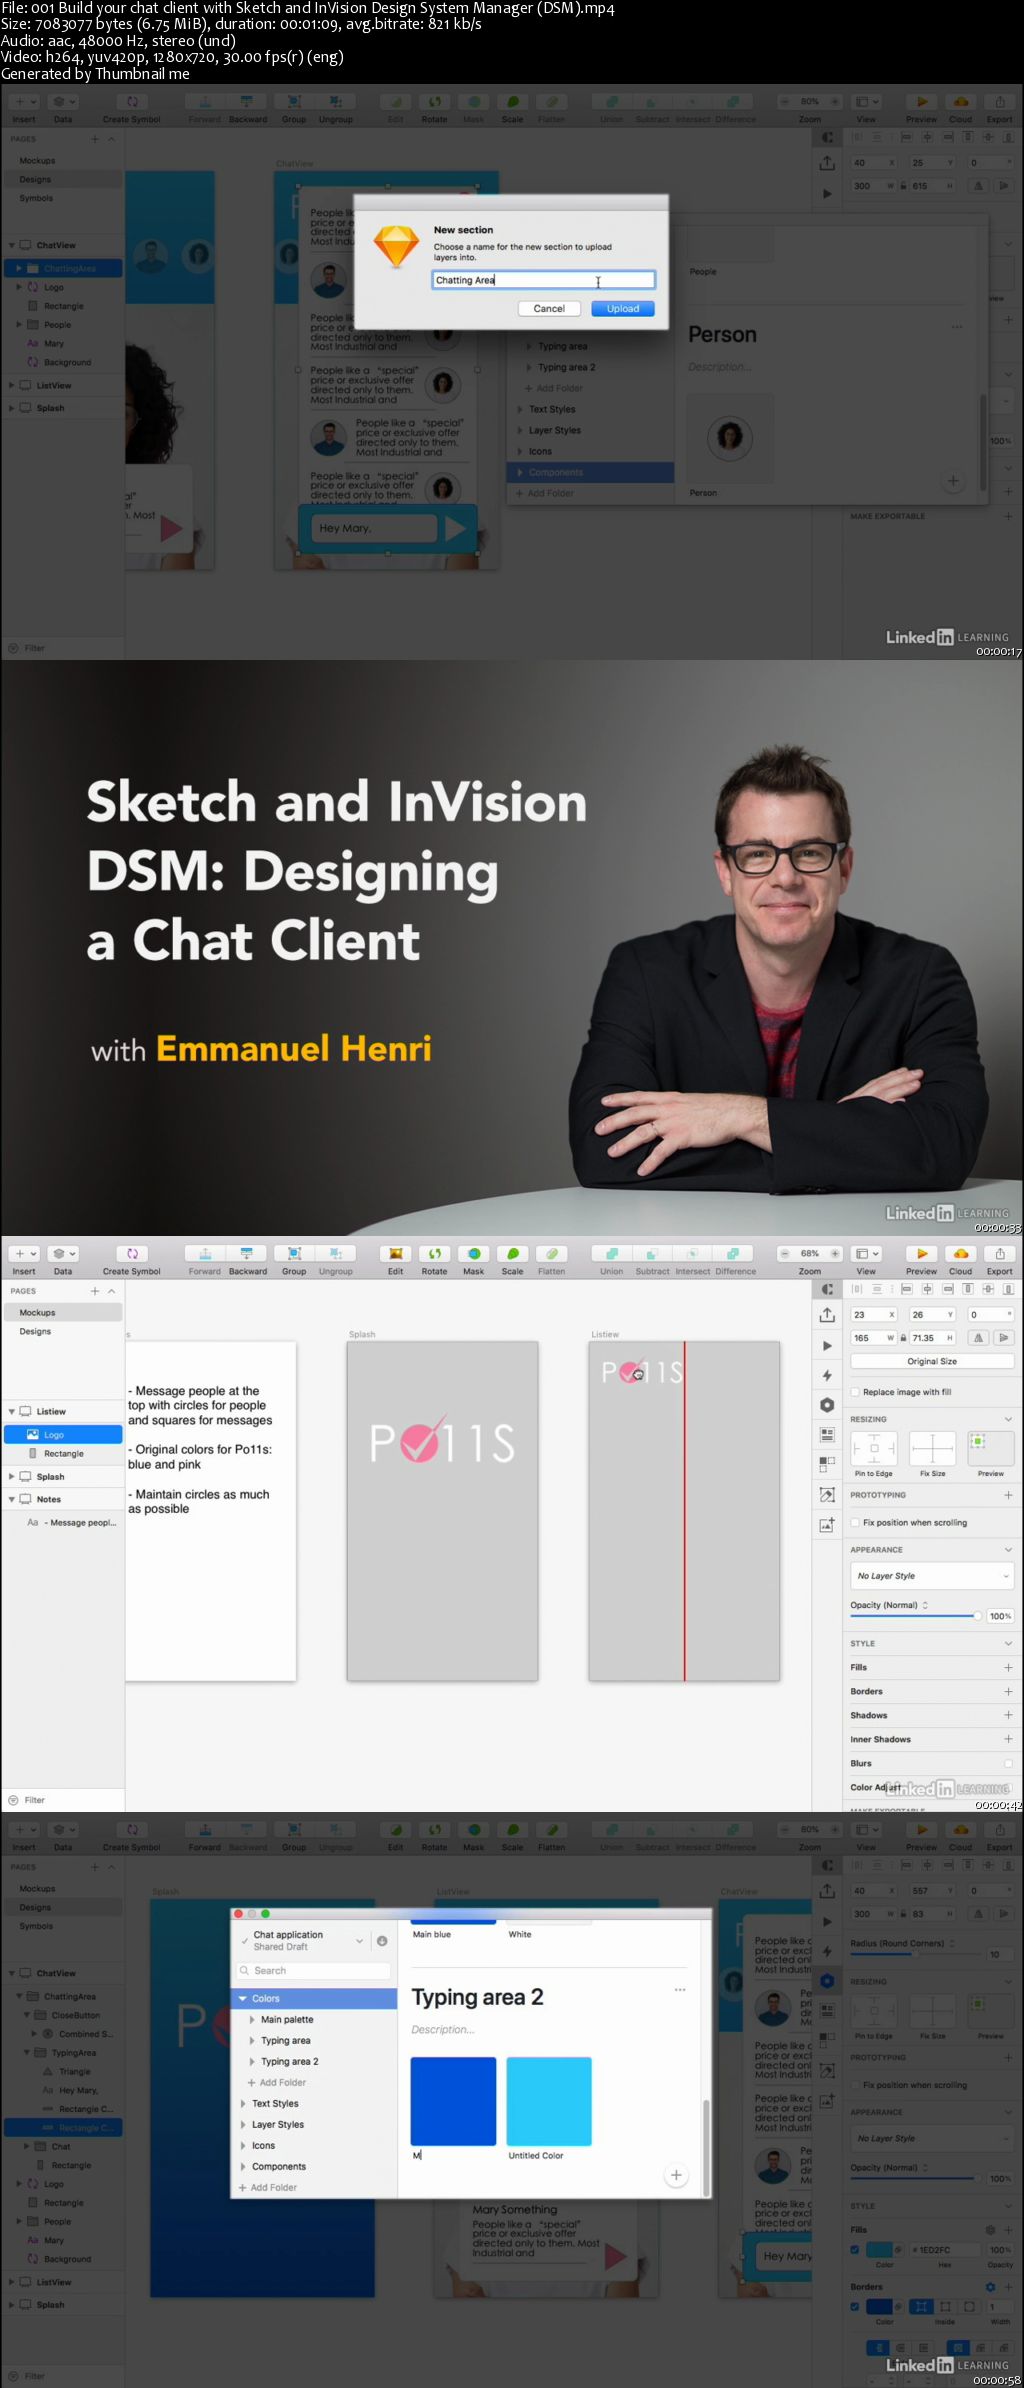1024x2388 pixels.
Task: Click Rotate icon in the undimmed Sketch toolbar
Action: (435, 1253)
